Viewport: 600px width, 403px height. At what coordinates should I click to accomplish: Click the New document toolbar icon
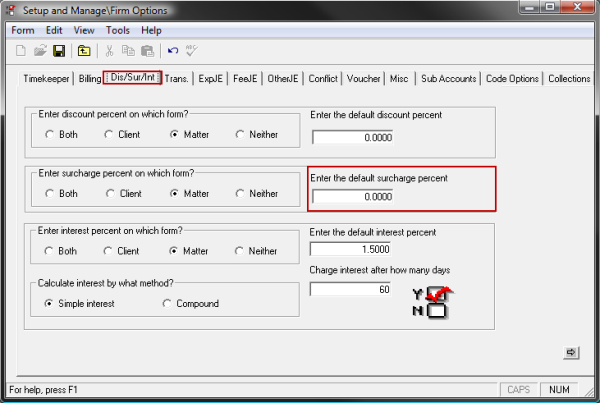(x=19, y=51)
